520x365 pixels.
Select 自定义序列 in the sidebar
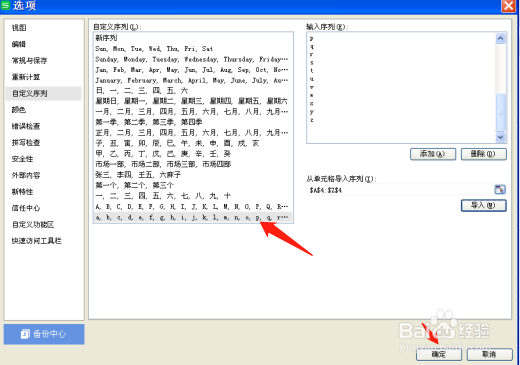click(43, 93)
